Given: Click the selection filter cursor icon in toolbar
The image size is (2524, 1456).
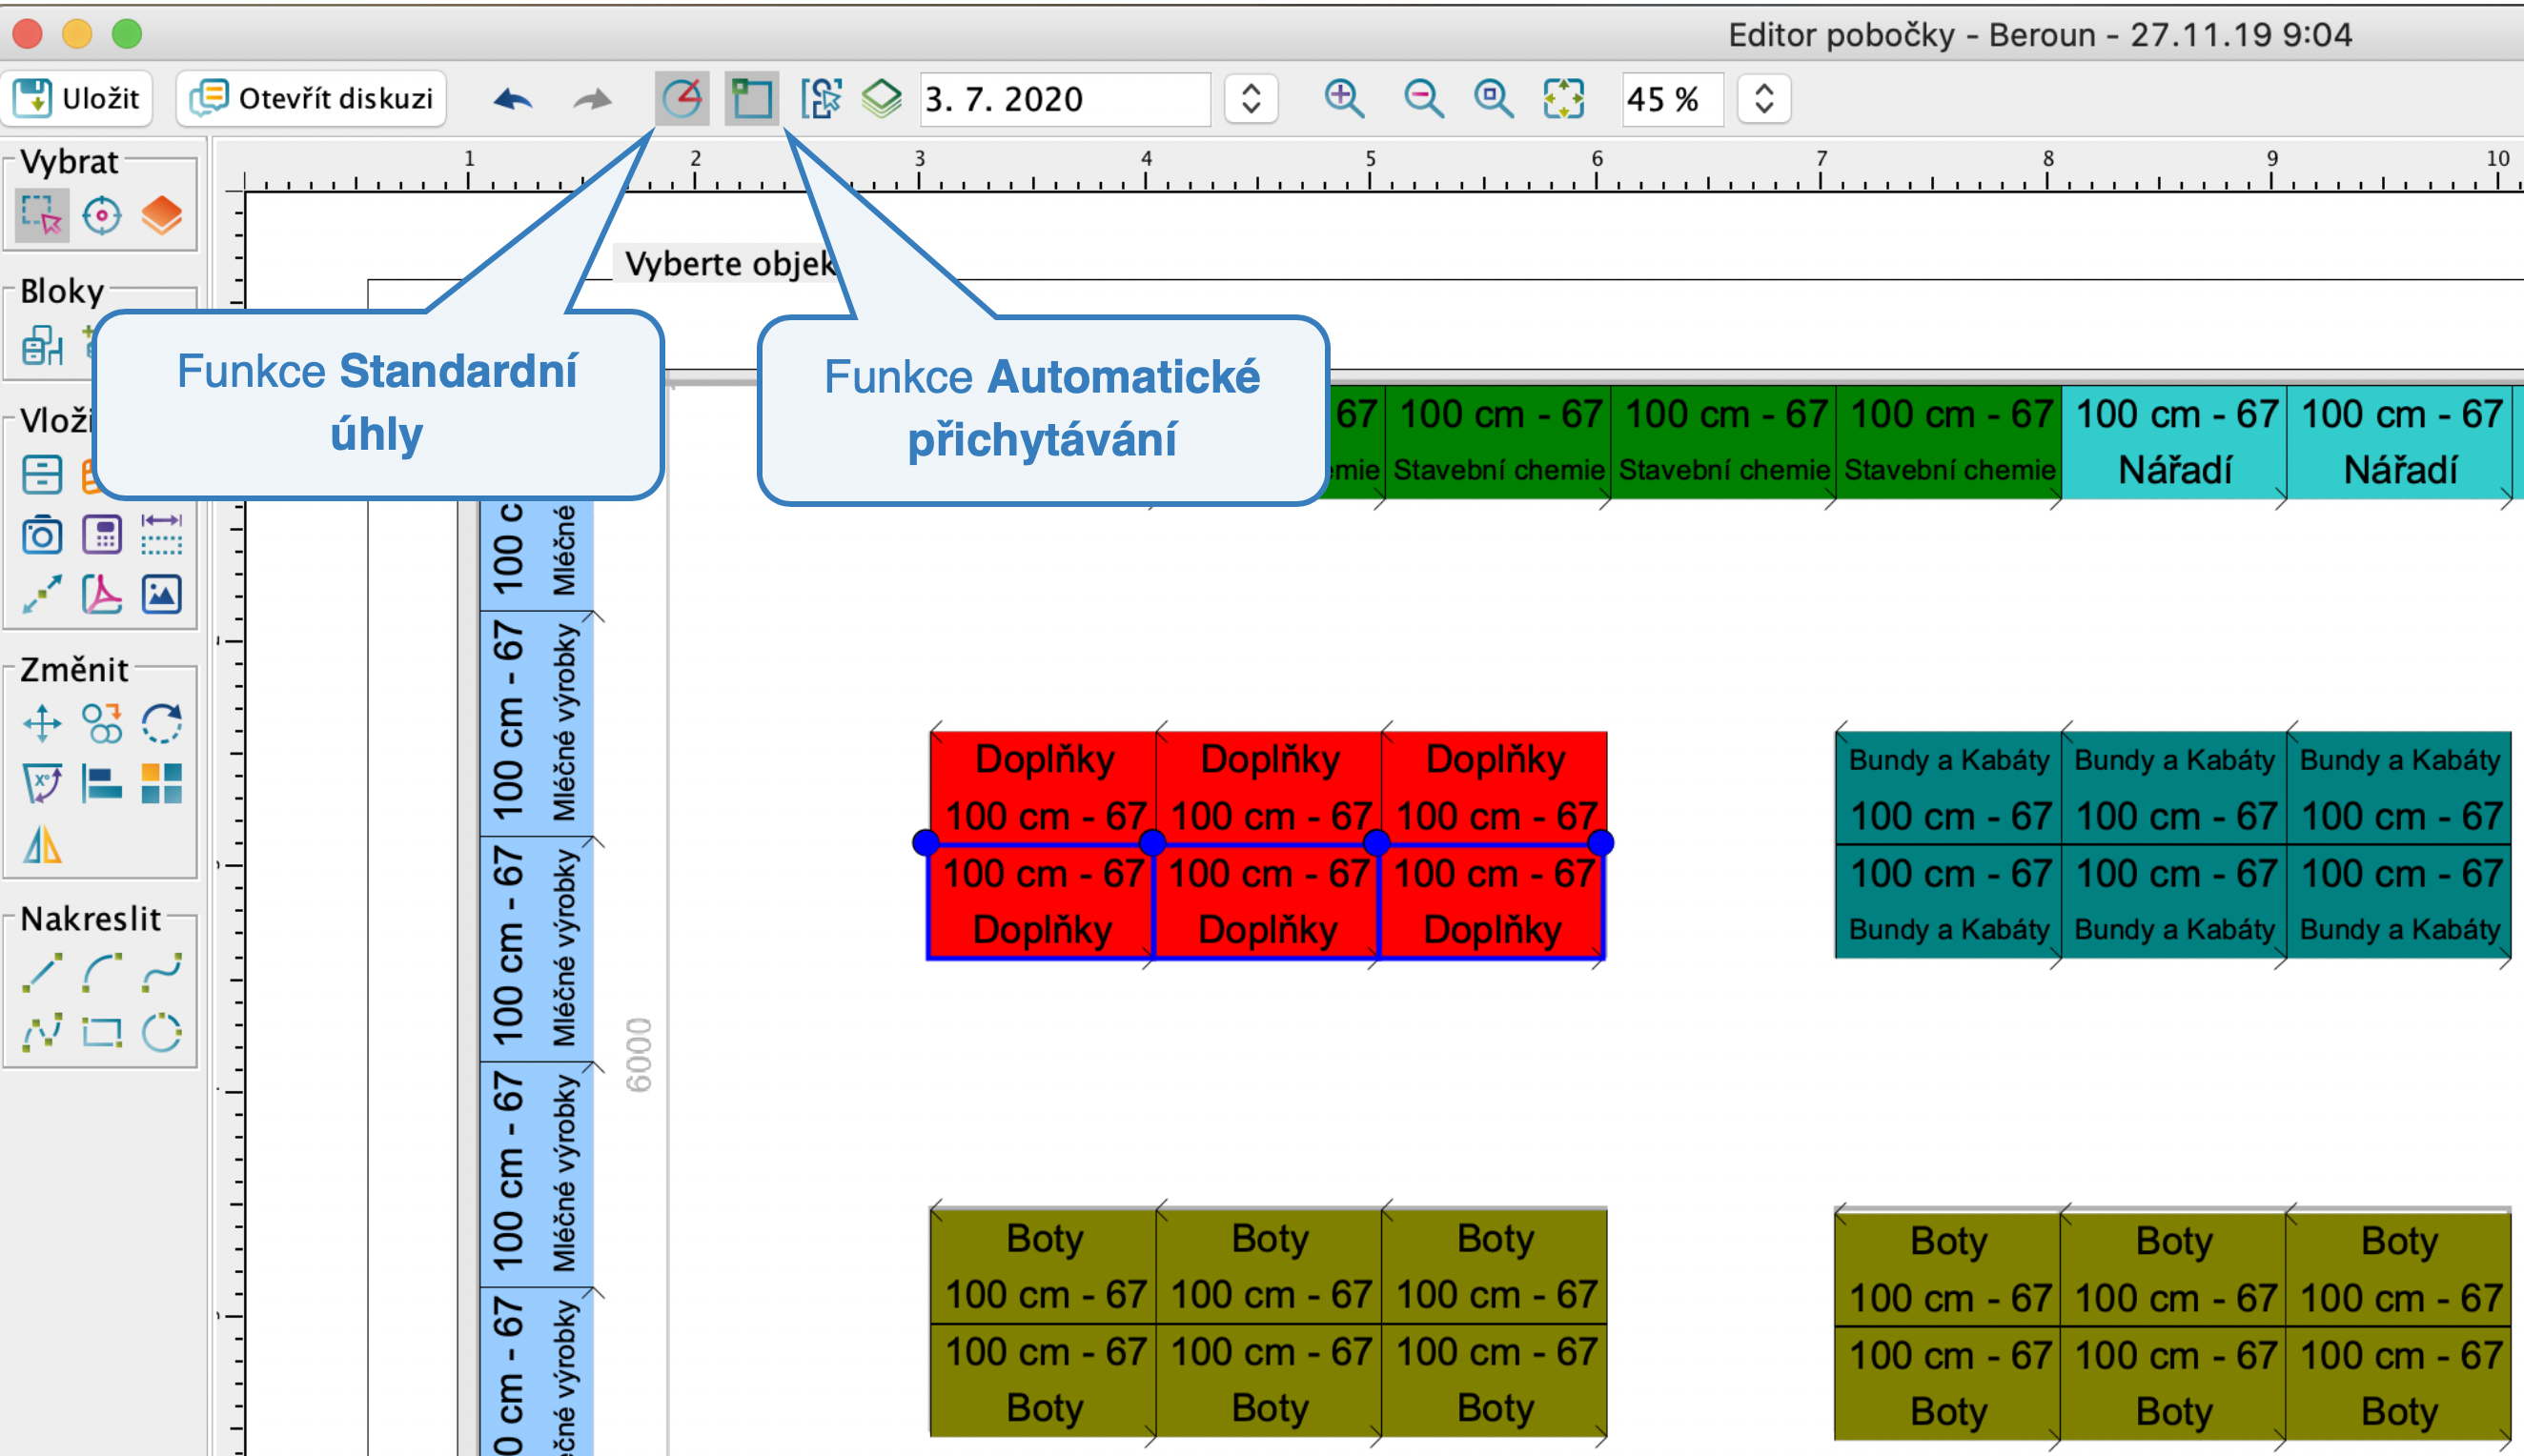Looking at the screenshot, I should [x=821, y=98].
